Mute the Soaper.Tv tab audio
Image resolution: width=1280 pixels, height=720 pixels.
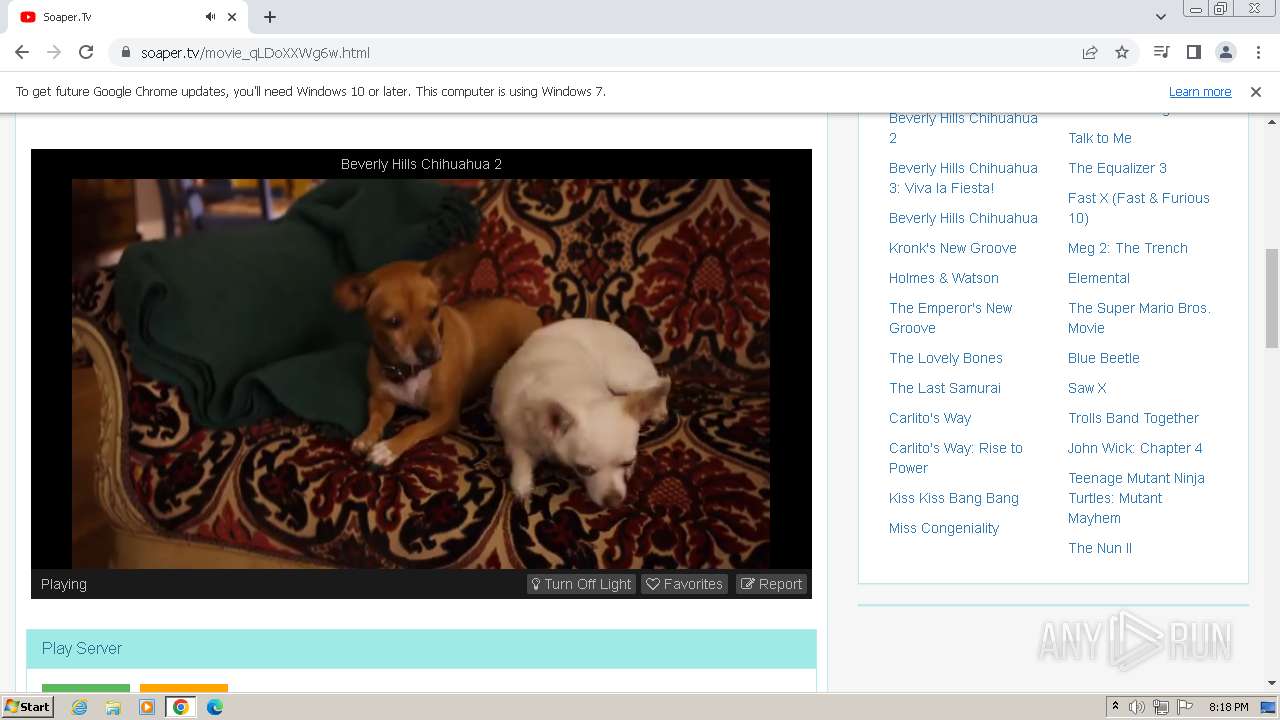point(211,17)
